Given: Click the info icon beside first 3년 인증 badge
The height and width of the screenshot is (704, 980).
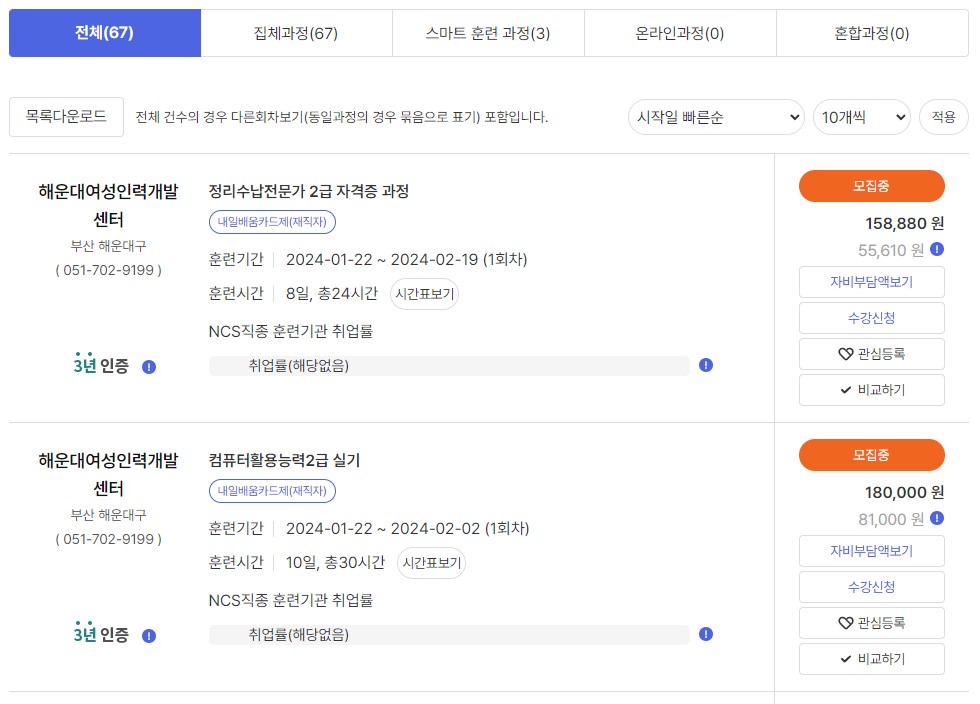Looking at the screenshot, I should point(149,366).
